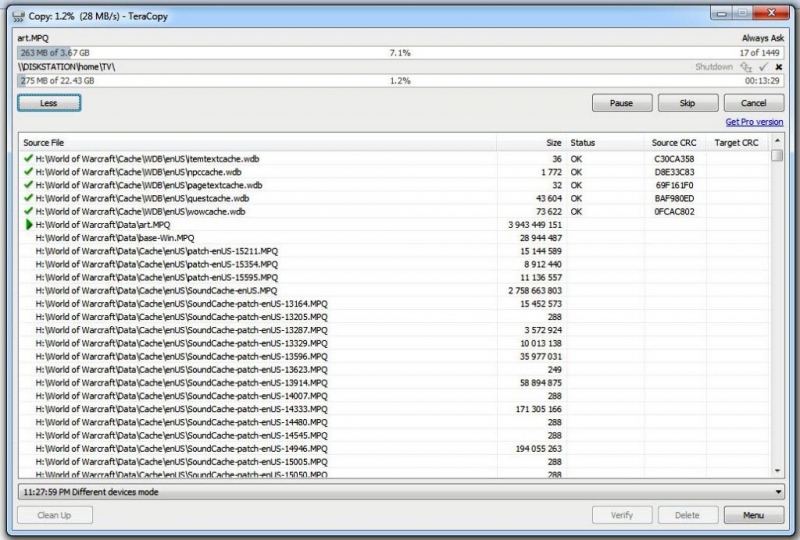Cancel the copy operation
Image resolution: width=800 pixels, height=540 pixels.
754,103
